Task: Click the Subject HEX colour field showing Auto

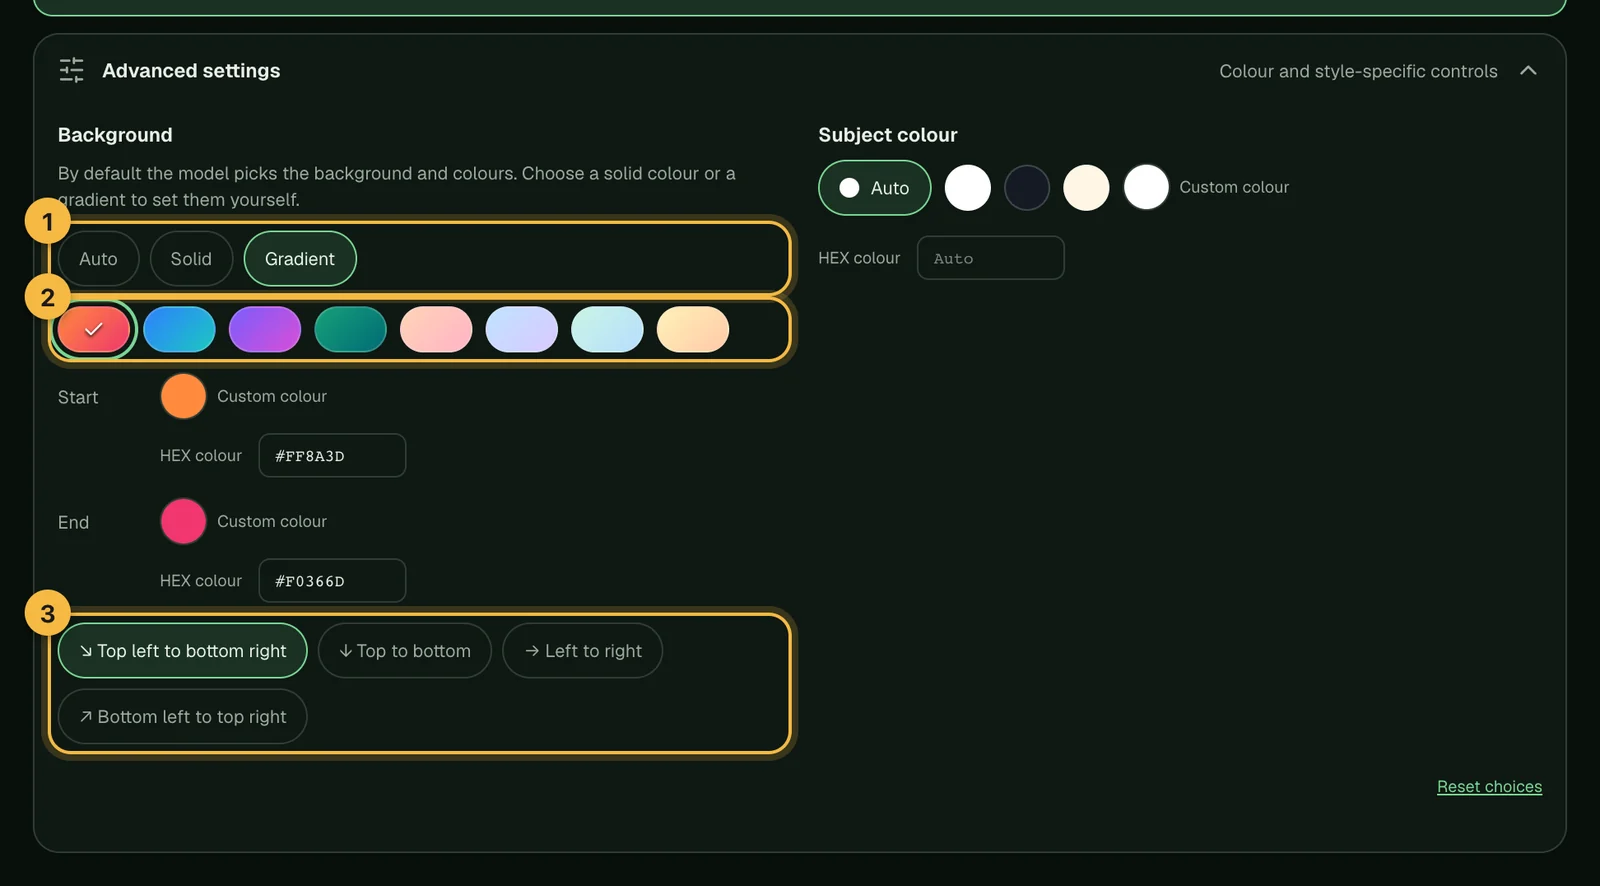Action: click(991, 258)
